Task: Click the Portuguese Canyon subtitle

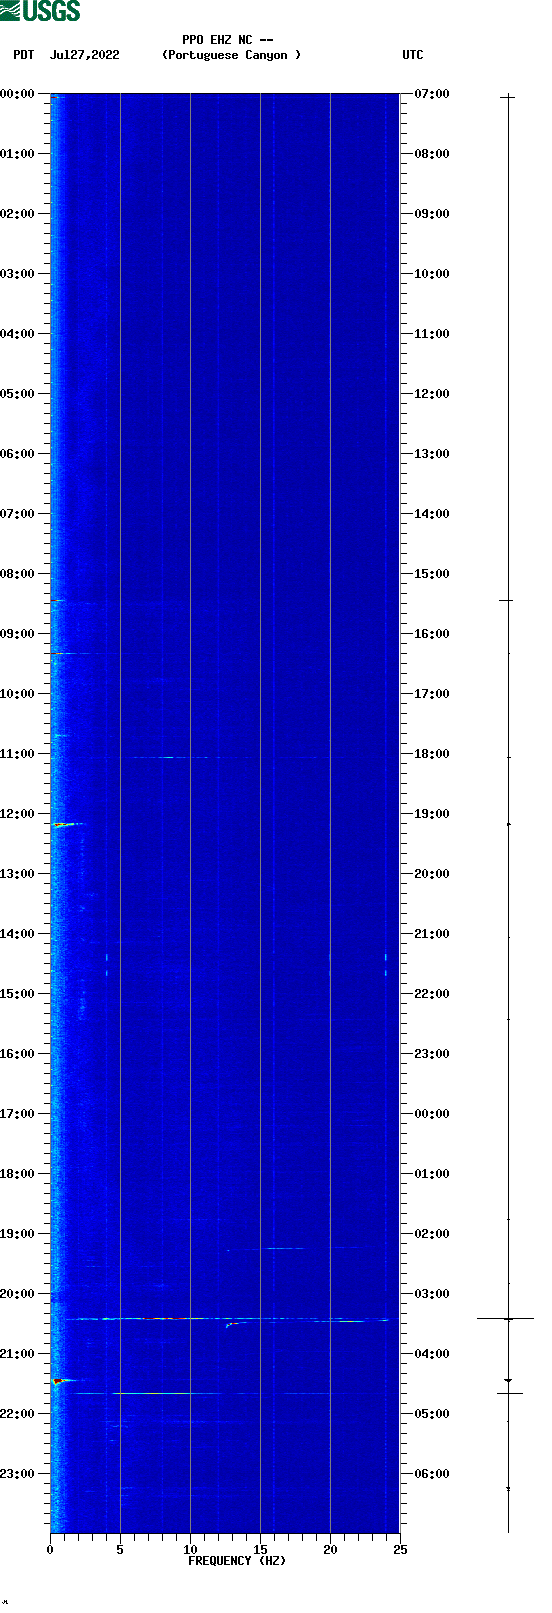Action: 231,55
